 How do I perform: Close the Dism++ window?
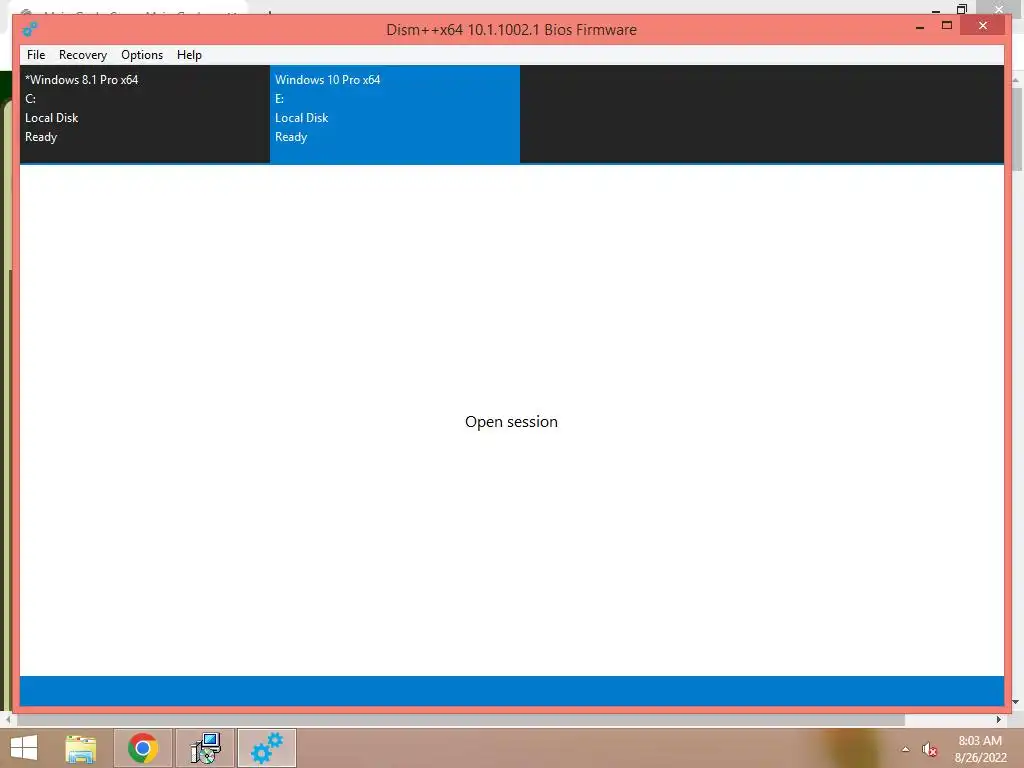(x=983, y=26)
